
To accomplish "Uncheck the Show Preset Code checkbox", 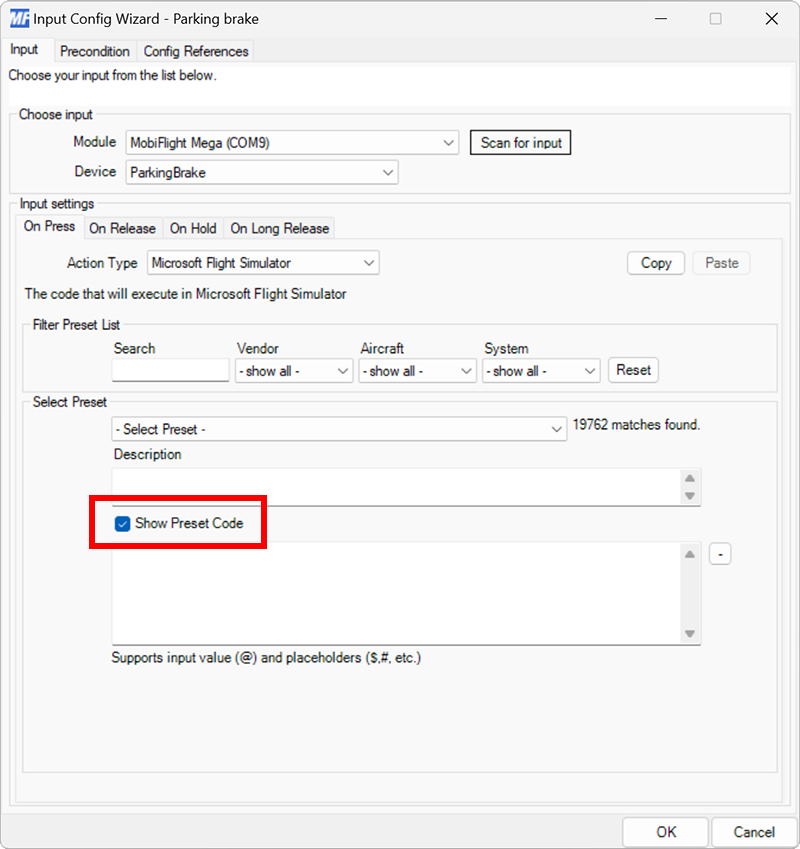I will 122,523.
